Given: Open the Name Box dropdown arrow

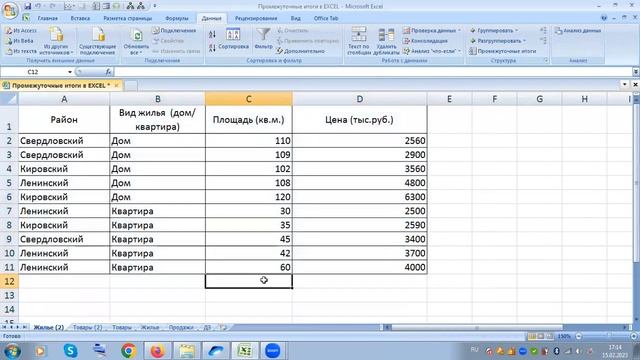Looking at the screenshot, I should [70, 72].
